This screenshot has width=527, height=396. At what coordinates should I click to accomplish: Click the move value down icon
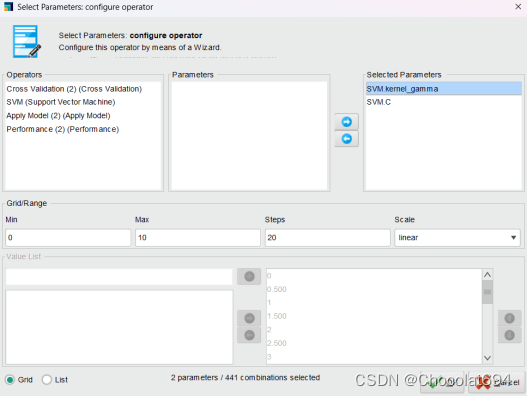(509, 335)
